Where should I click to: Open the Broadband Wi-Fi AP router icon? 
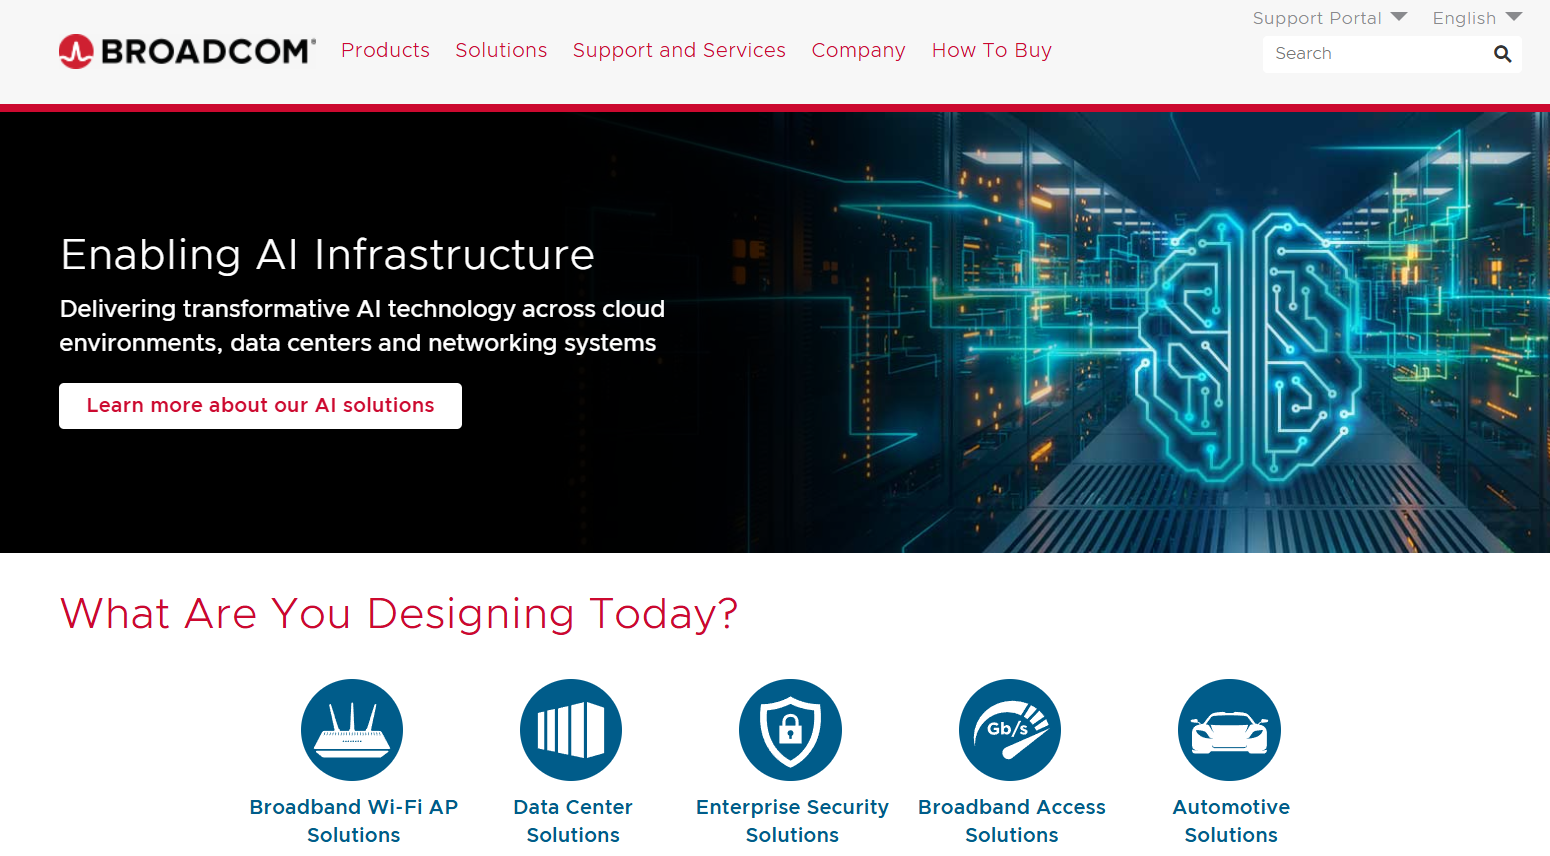pos(352,730)
